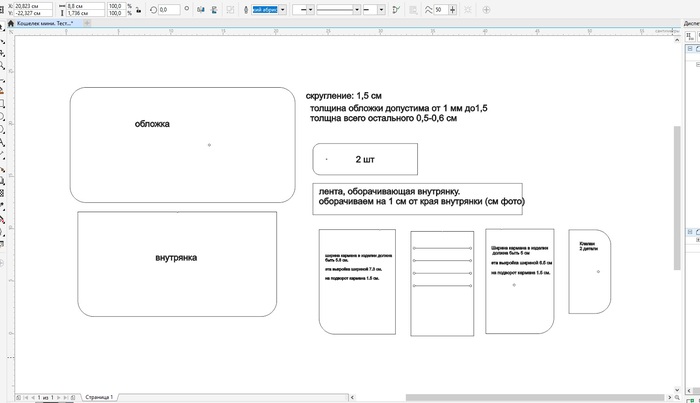700x403 pixels.
Task: Click the plus quick-customize icon in property bar
Action: (x=486, y=9)
